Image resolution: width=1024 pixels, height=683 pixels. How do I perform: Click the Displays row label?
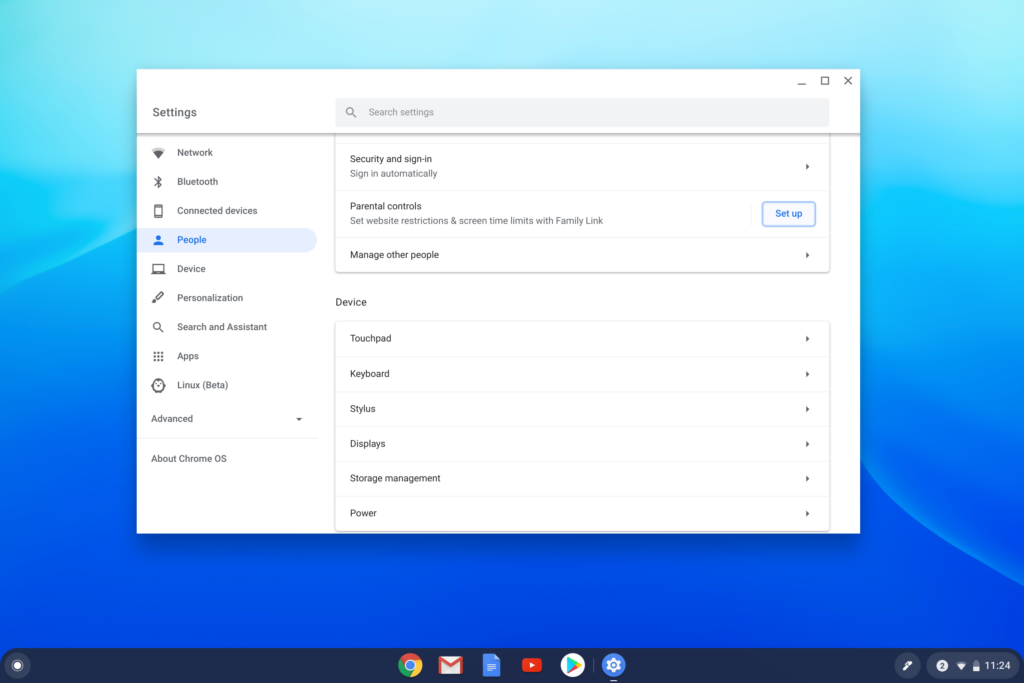368,443
